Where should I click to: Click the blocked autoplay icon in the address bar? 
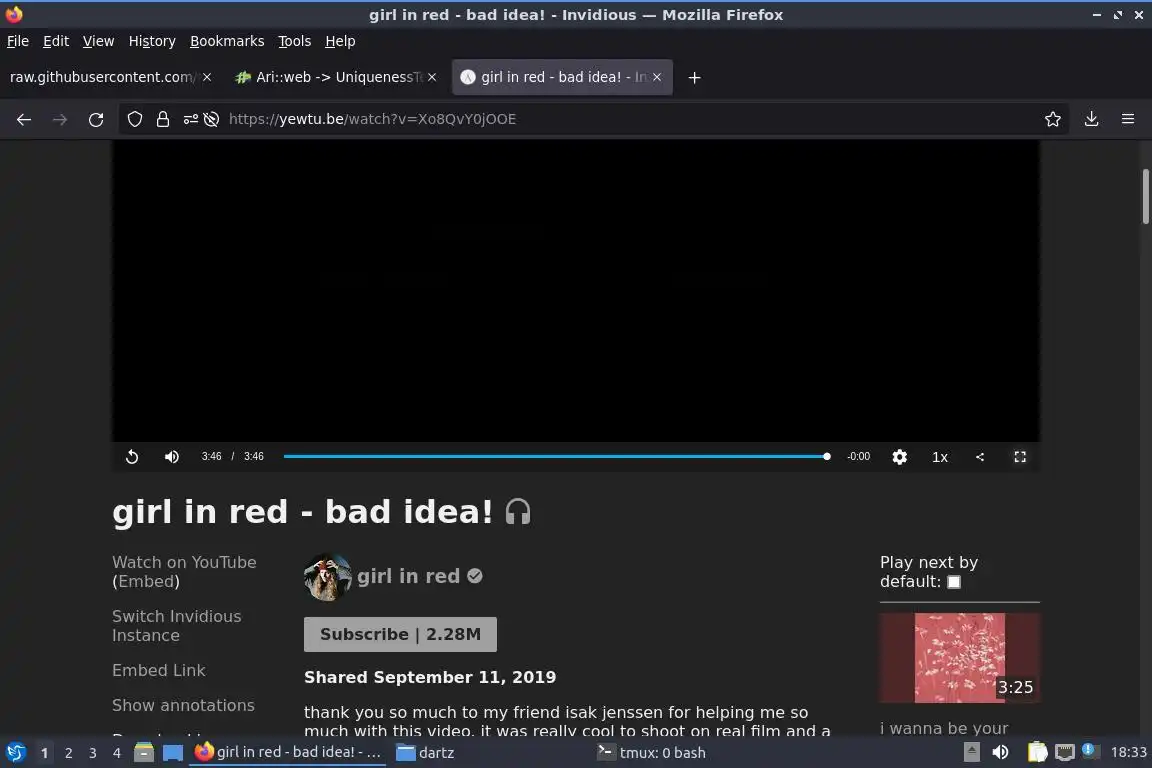tap(212, 119)
